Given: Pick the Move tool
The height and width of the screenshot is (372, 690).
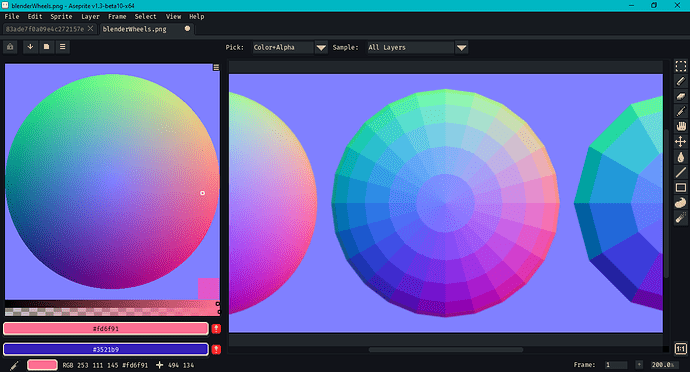Looking at the screenshot, I should coord(680,142).
